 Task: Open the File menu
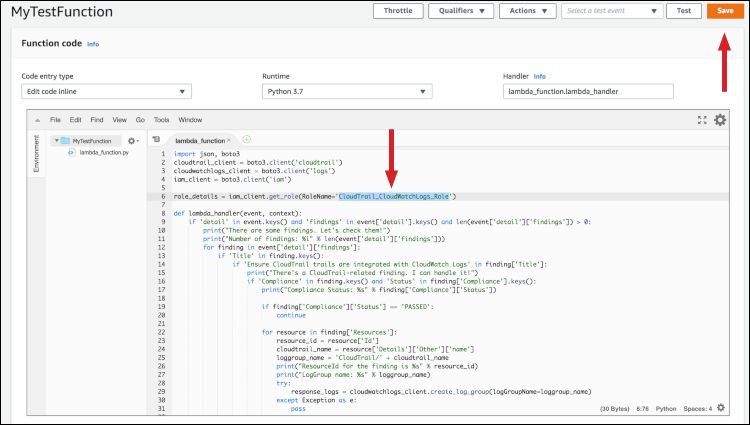[x=56, y=119]
